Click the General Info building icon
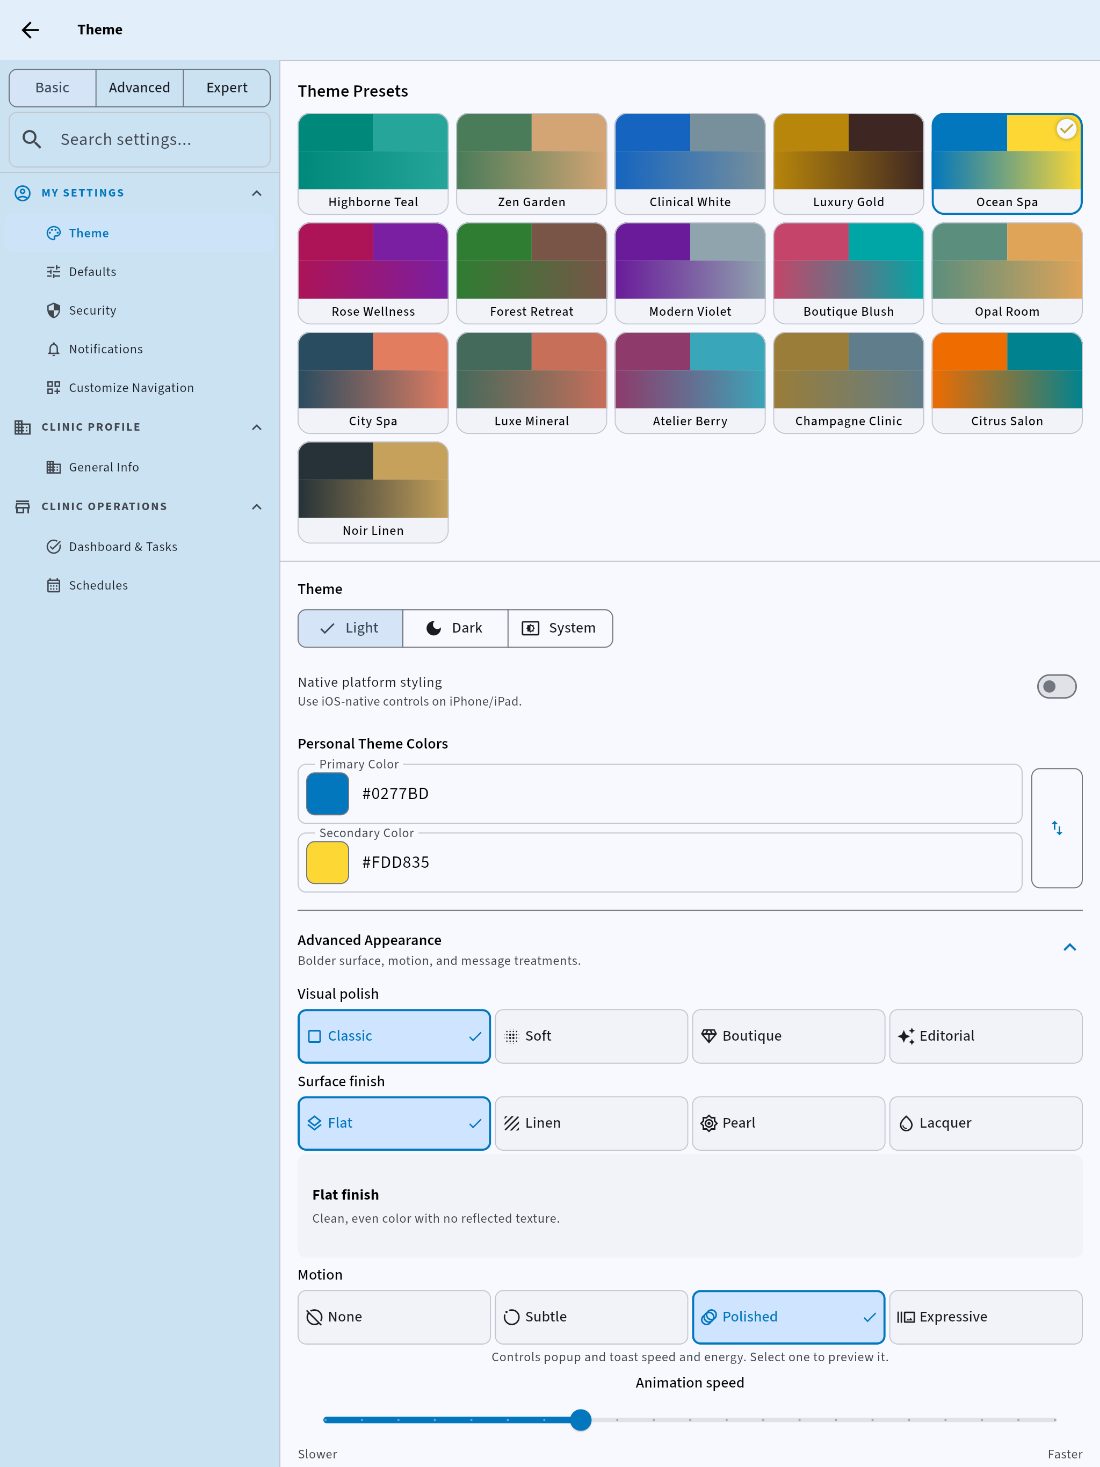This screenshot has height=1467, width=1100. click(54, 467)
